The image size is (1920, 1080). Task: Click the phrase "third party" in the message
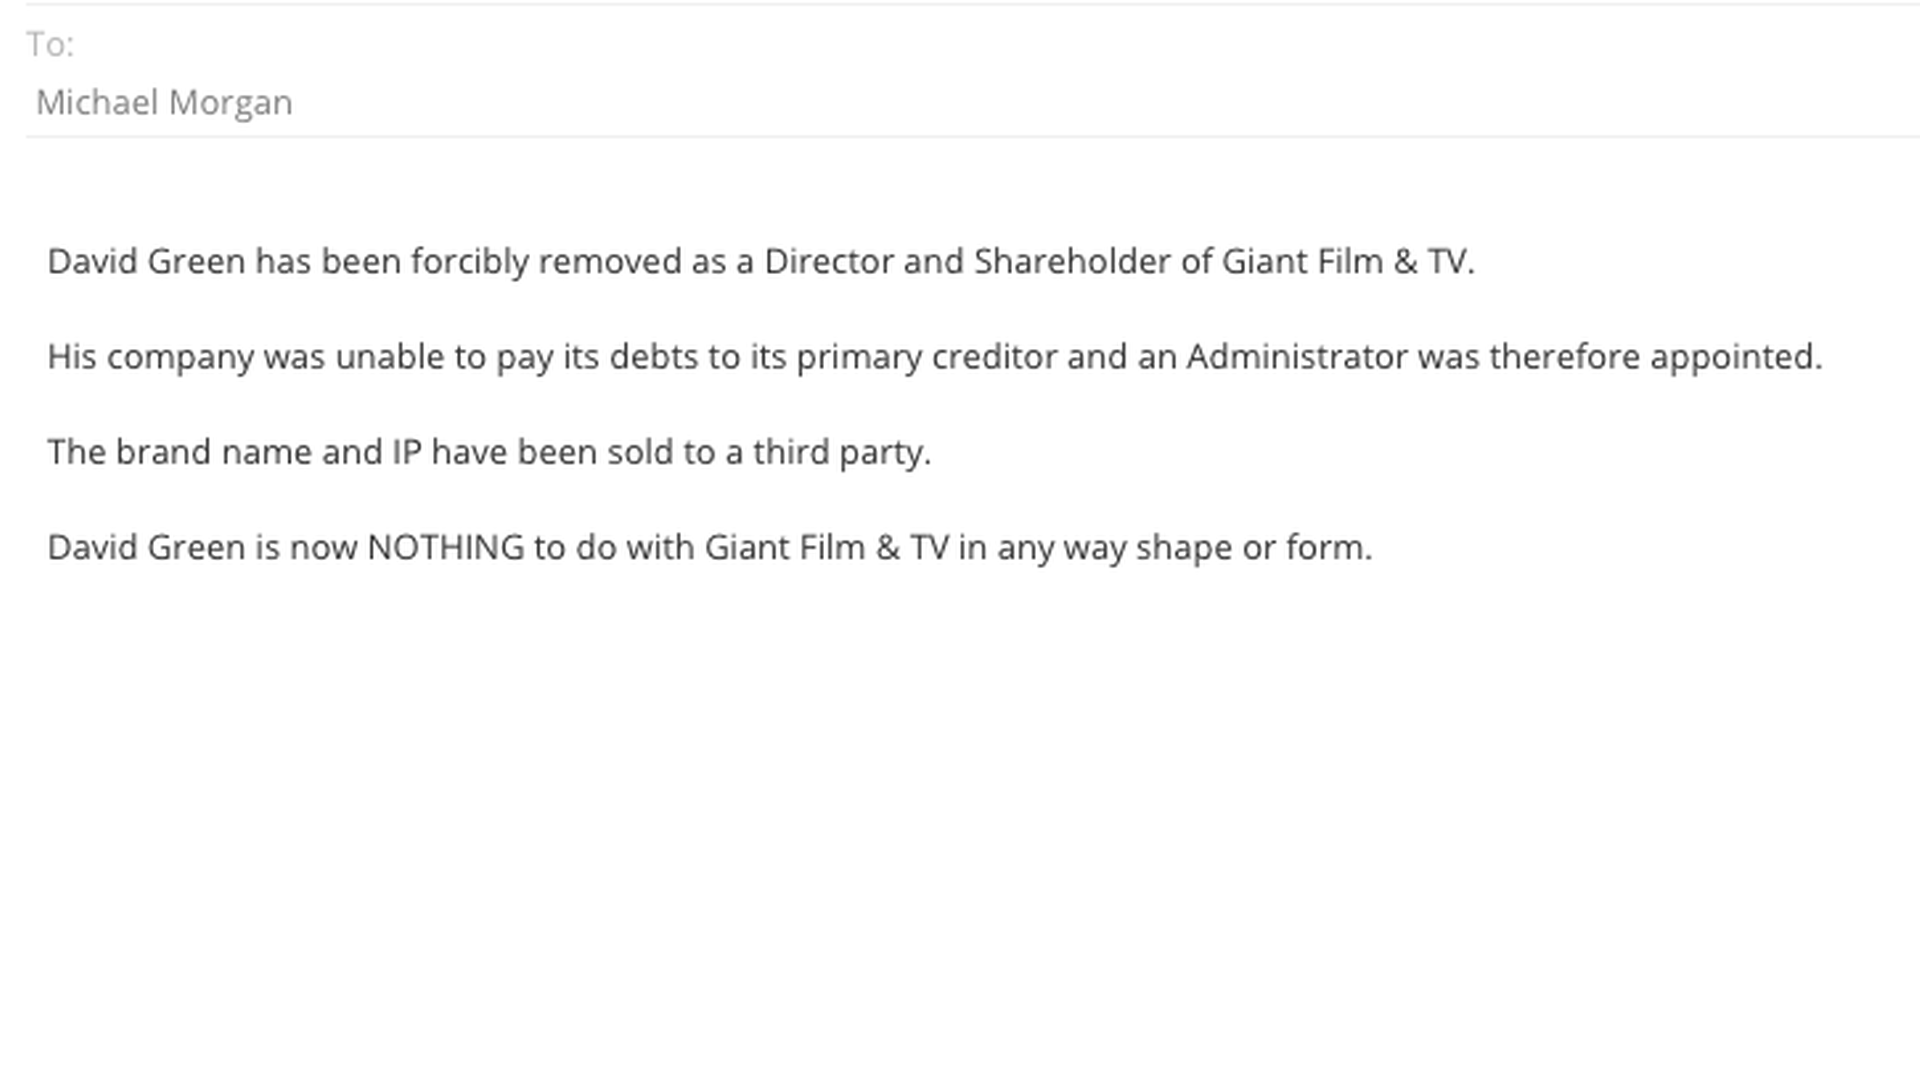[x=842, y=453]
